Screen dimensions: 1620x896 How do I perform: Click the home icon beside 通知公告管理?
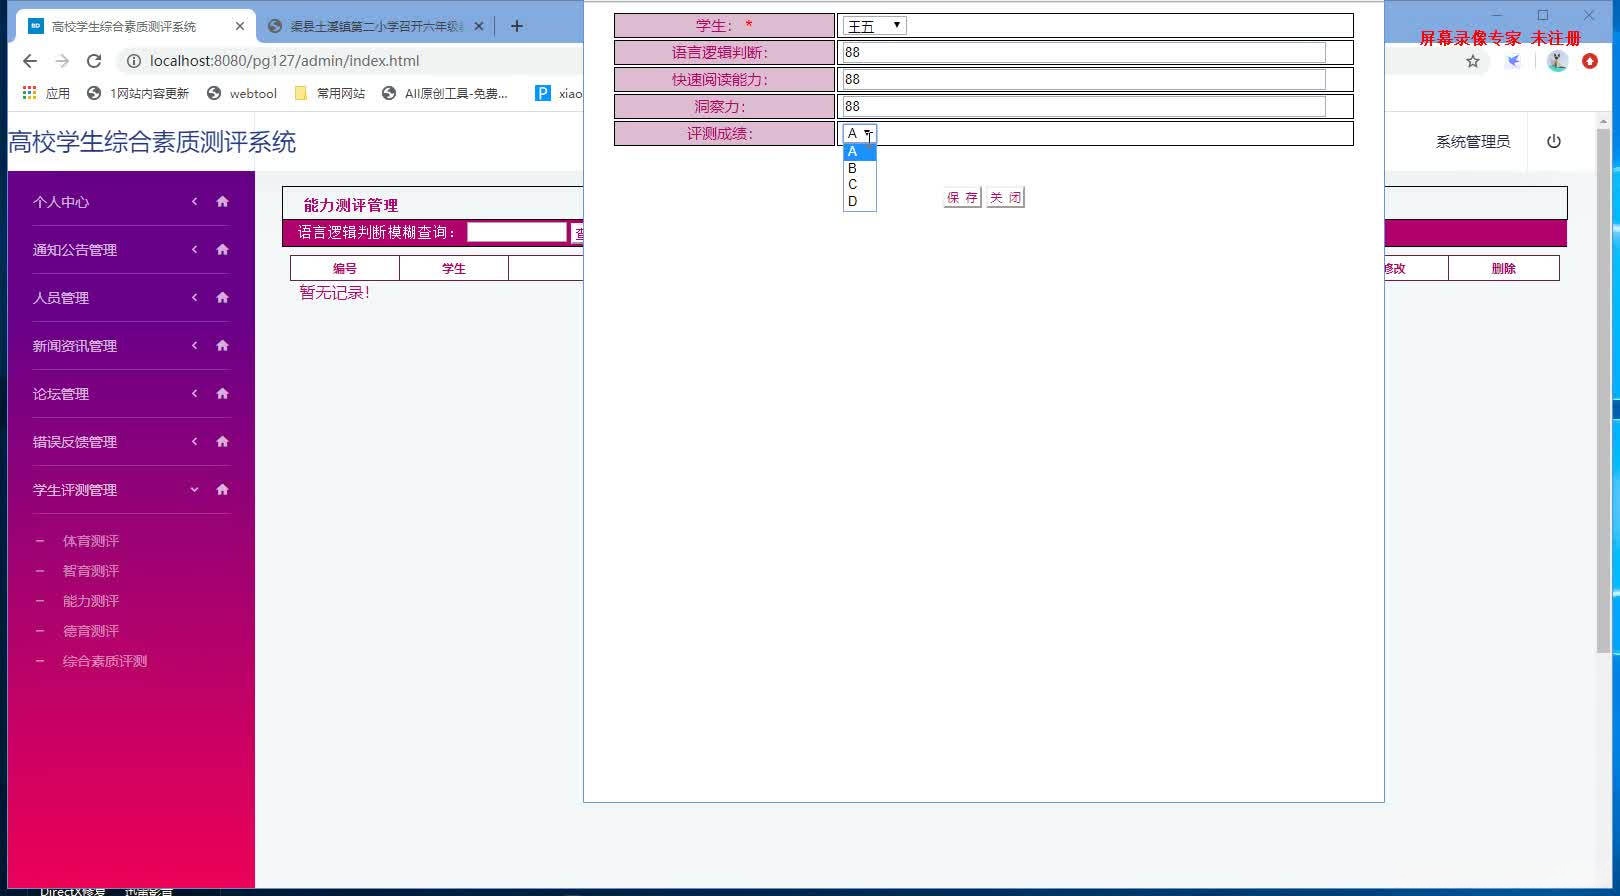click(x=223, y=249)
